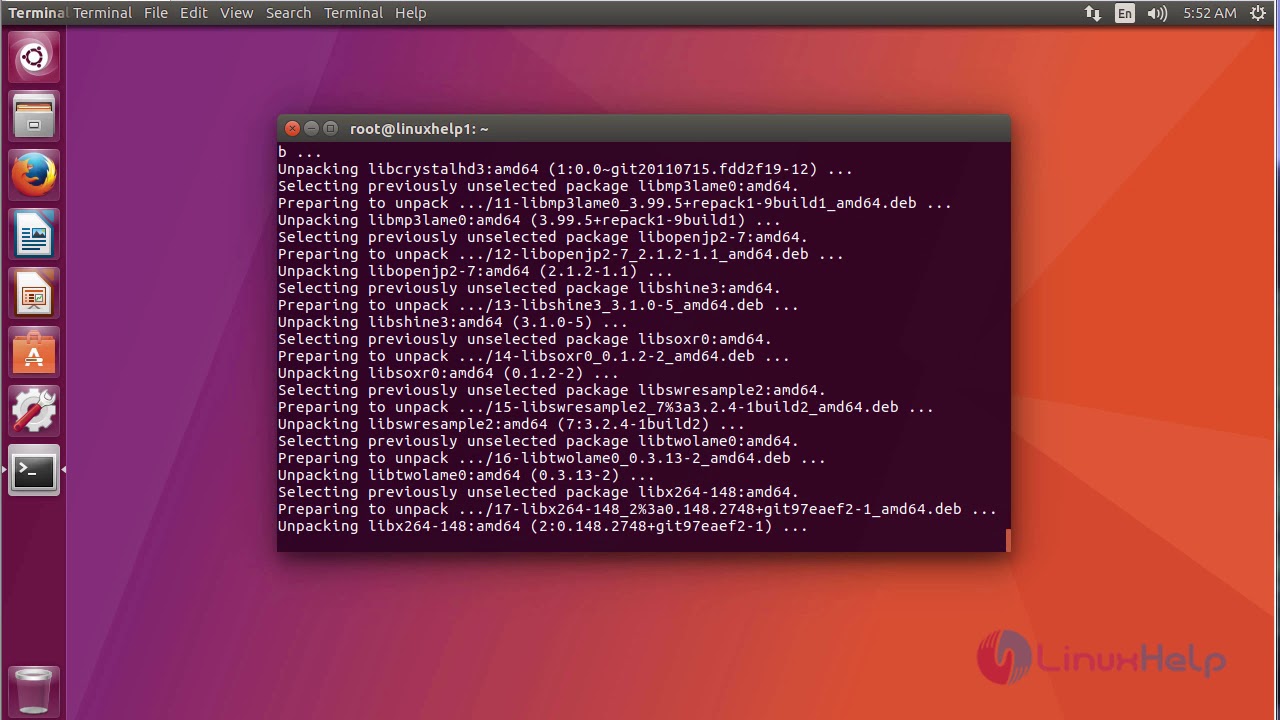Click line 'Unpacking libx264-148:amd64'
Viewport: 1280px width, 720px height.
tap(543, 526)
